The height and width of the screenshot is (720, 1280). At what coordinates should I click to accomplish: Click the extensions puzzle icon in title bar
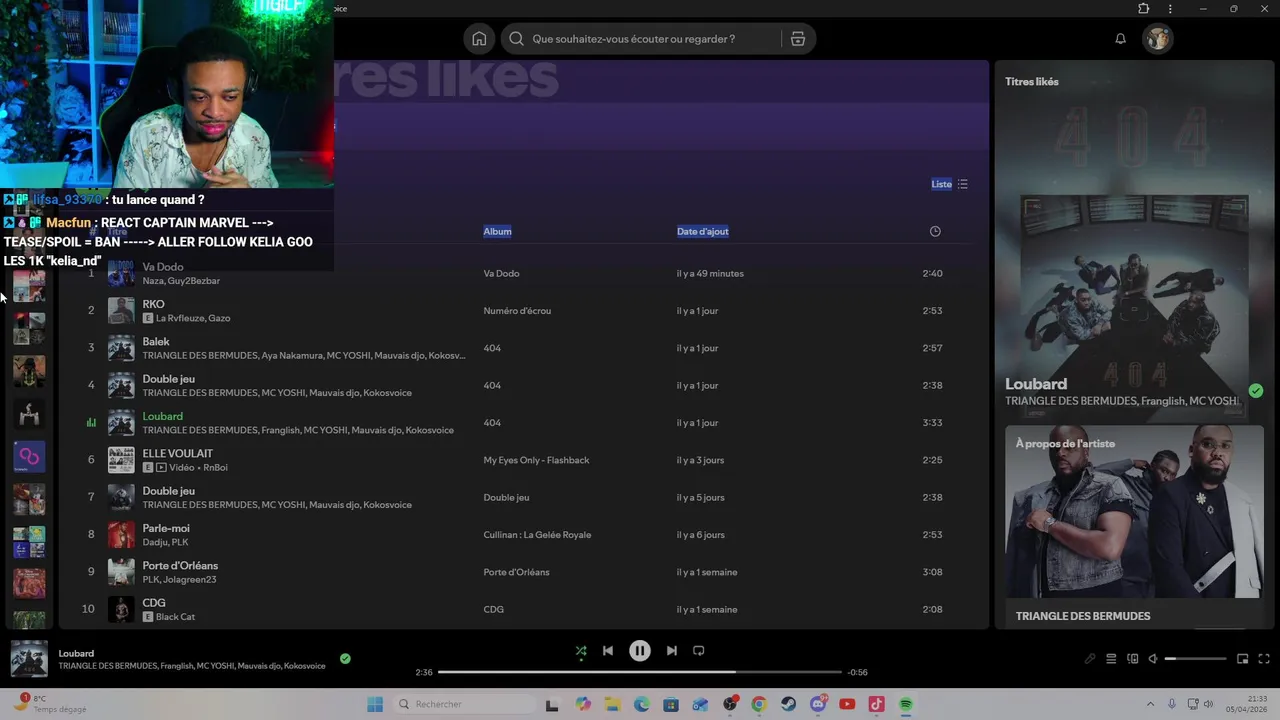tap(1144, 9)
